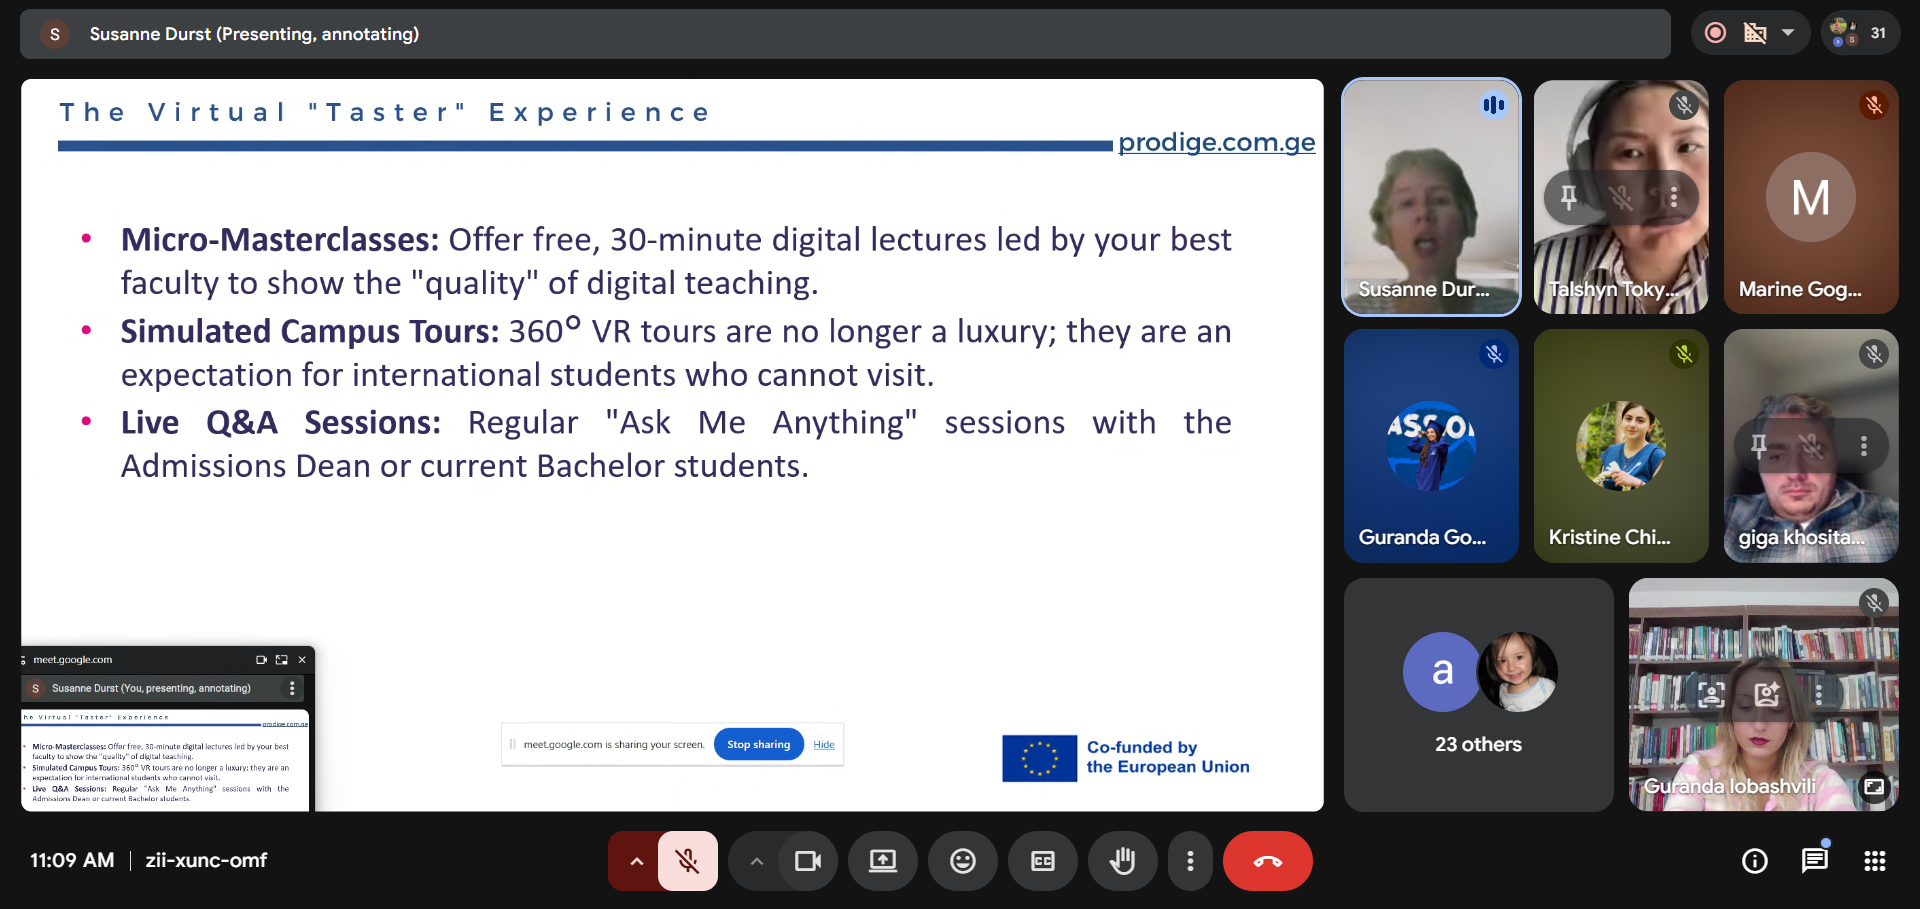The height and width of the screenshot is (909, 1920).
Task: Click the recording indicator icon
Action: pos(1715,33)
